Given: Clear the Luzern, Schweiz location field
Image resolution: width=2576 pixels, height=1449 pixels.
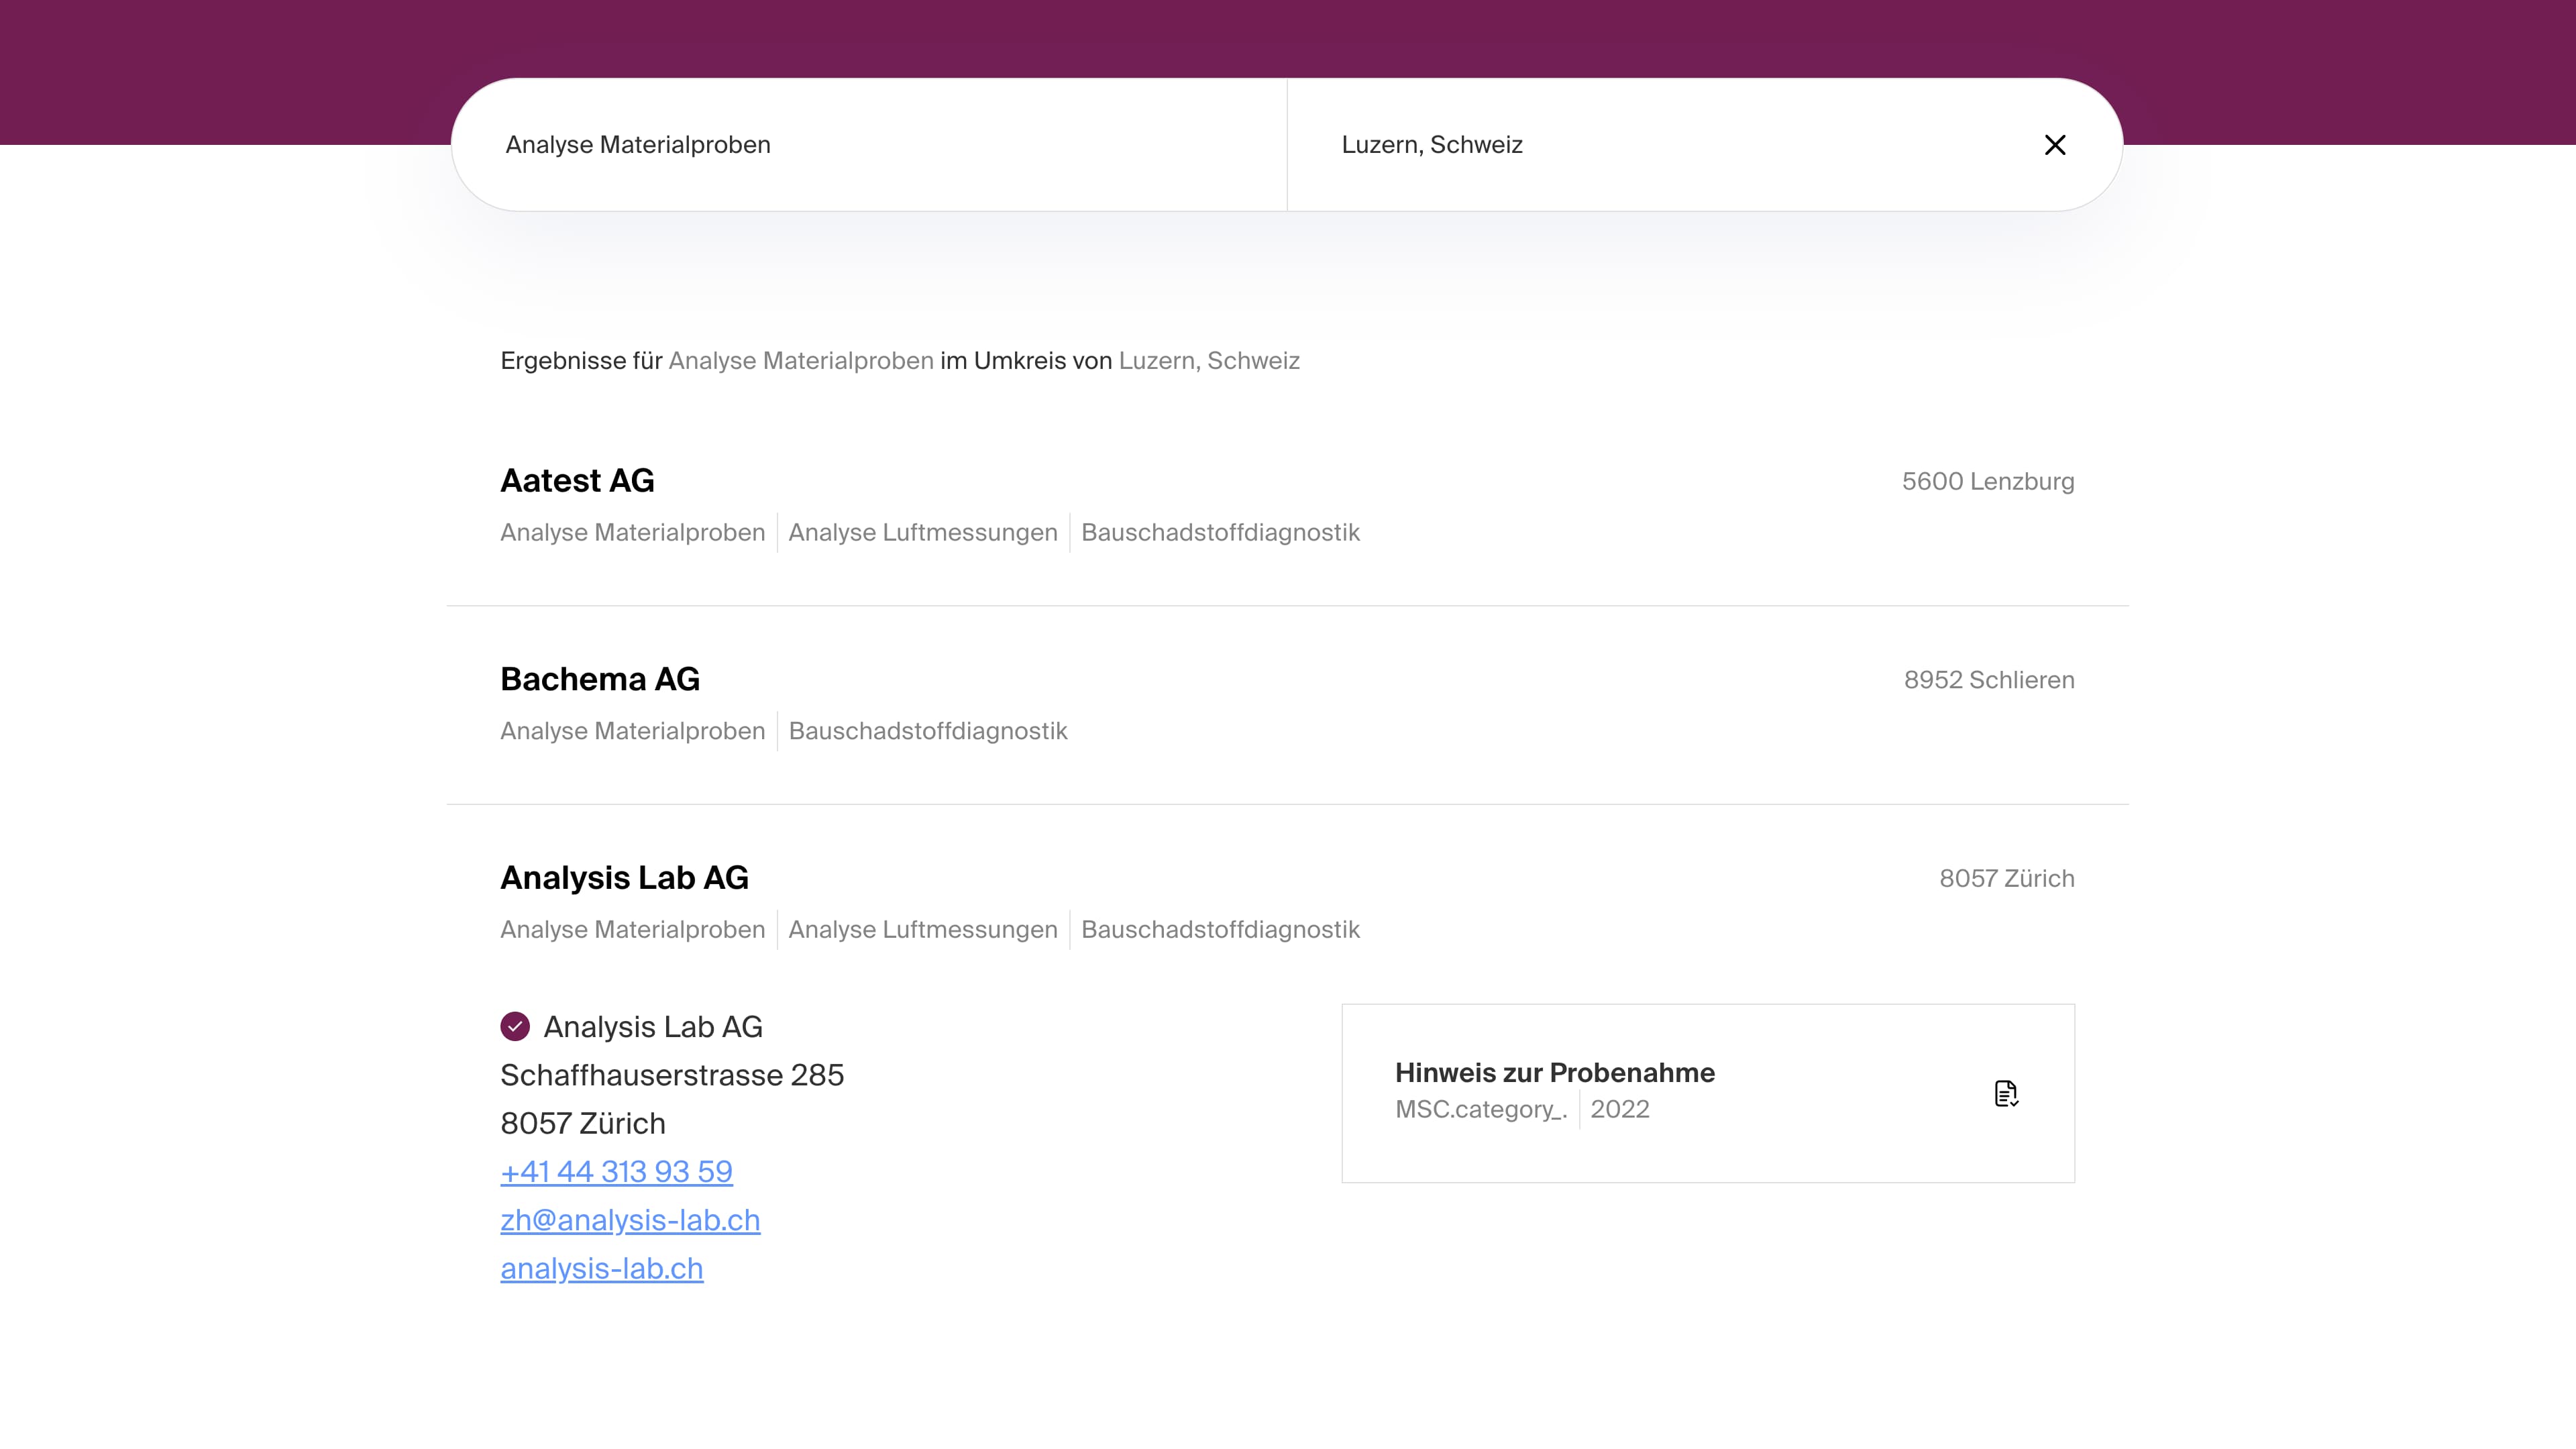Looking at the screenshot, I should click(2055, 145).
